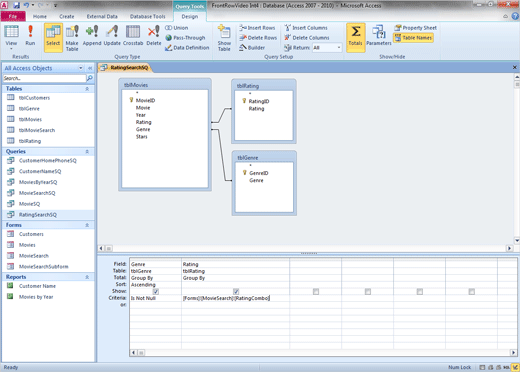Toggle the Totals sigma button

(356, 37)
